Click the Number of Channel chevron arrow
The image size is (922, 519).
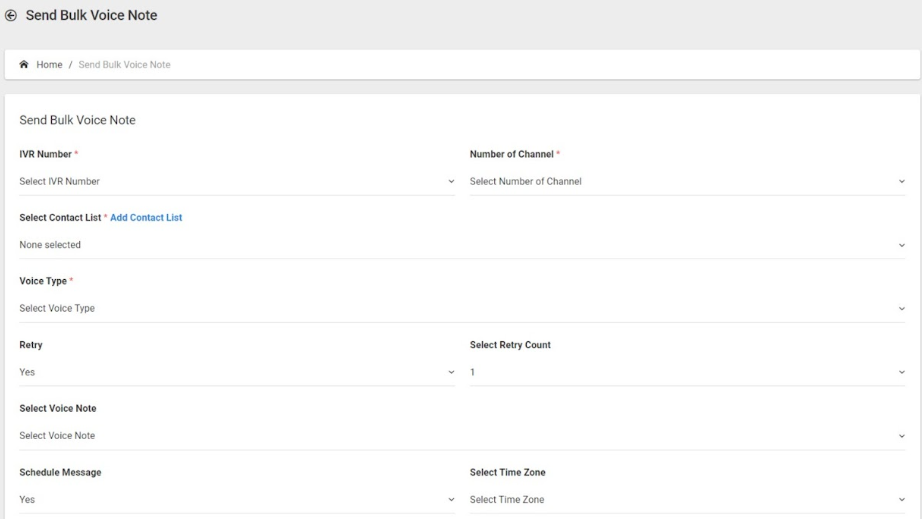click(901, 182)
